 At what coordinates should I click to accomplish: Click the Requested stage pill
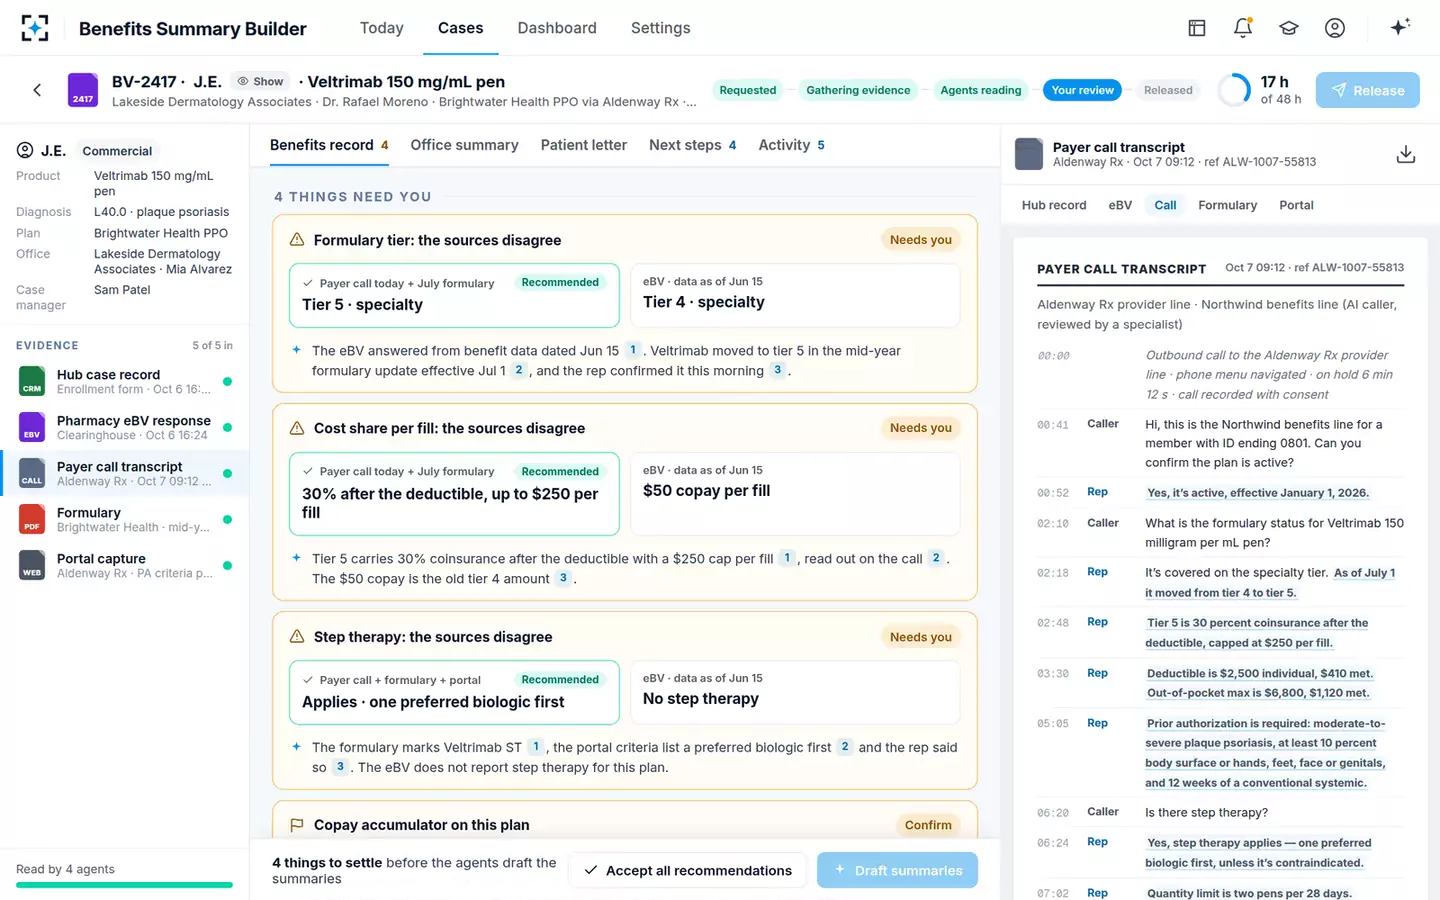click(748, 90)
